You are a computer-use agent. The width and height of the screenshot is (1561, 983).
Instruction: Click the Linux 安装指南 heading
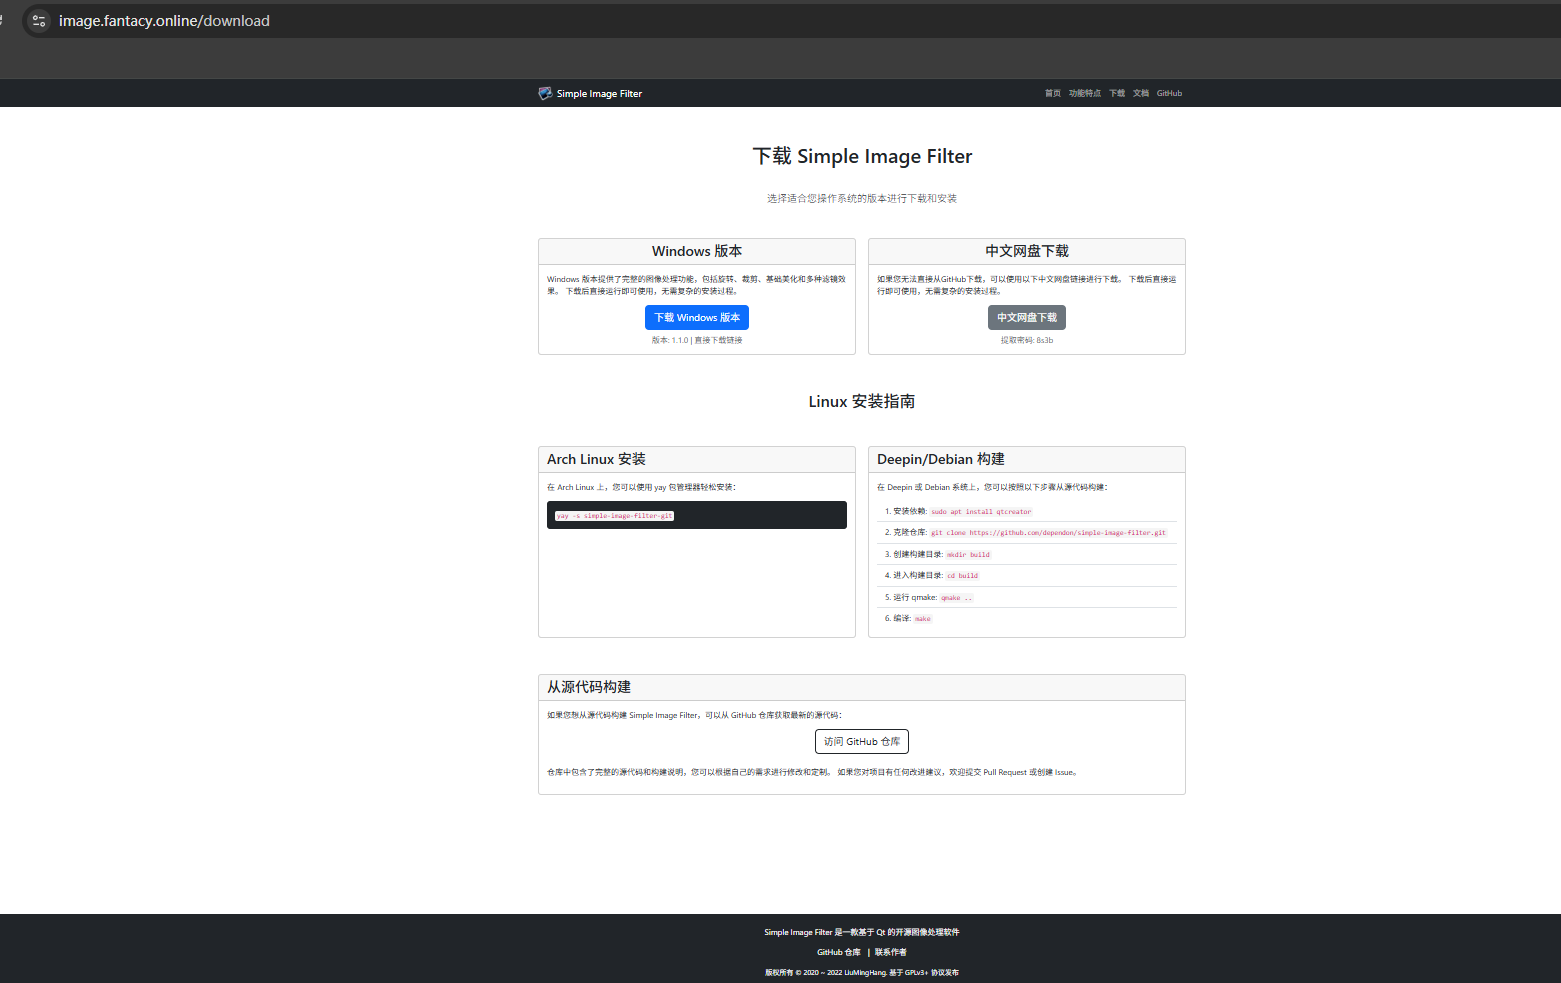(862, 401)
